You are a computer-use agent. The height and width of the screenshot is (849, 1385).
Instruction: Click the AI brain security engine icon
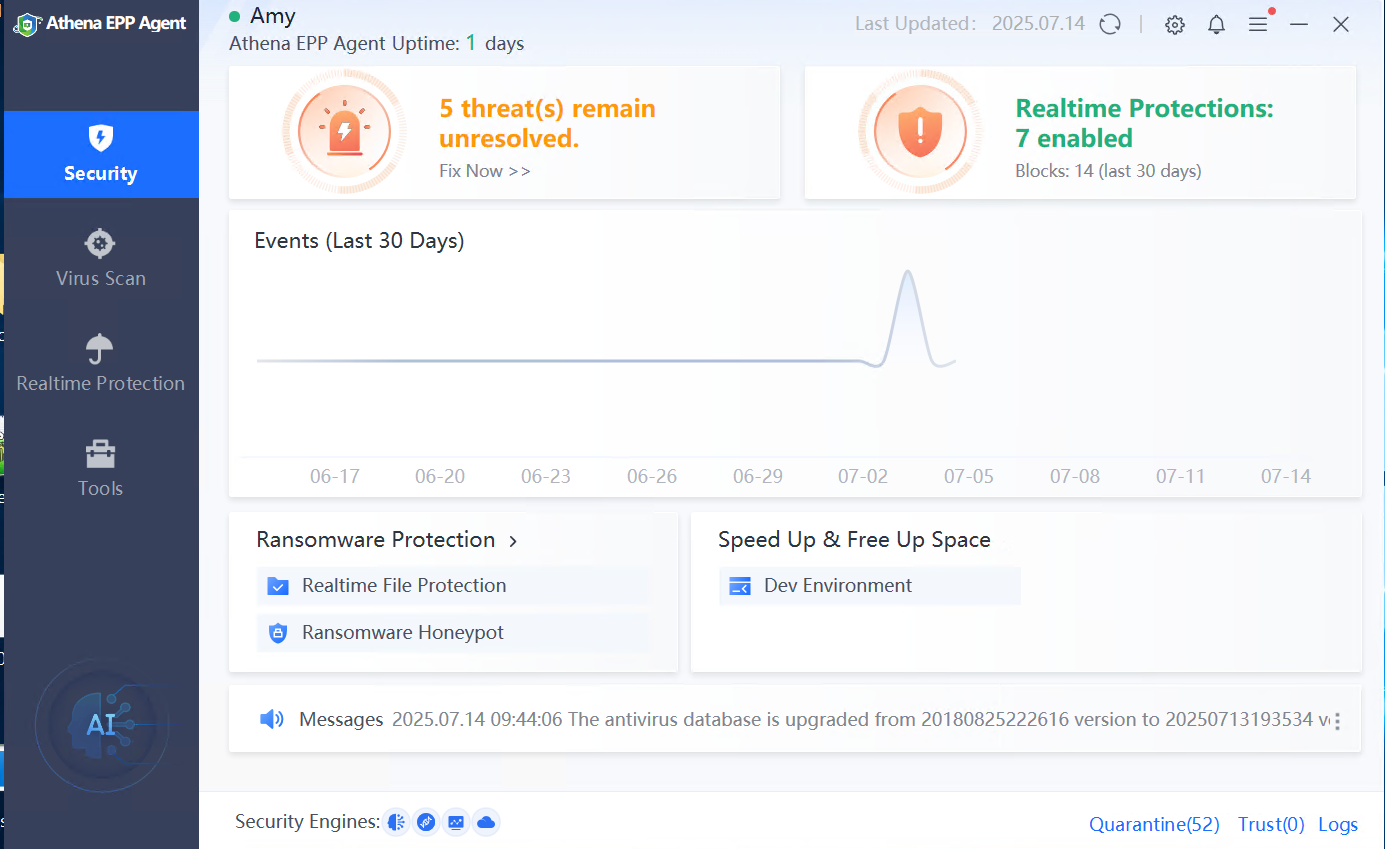pos(397,822)
